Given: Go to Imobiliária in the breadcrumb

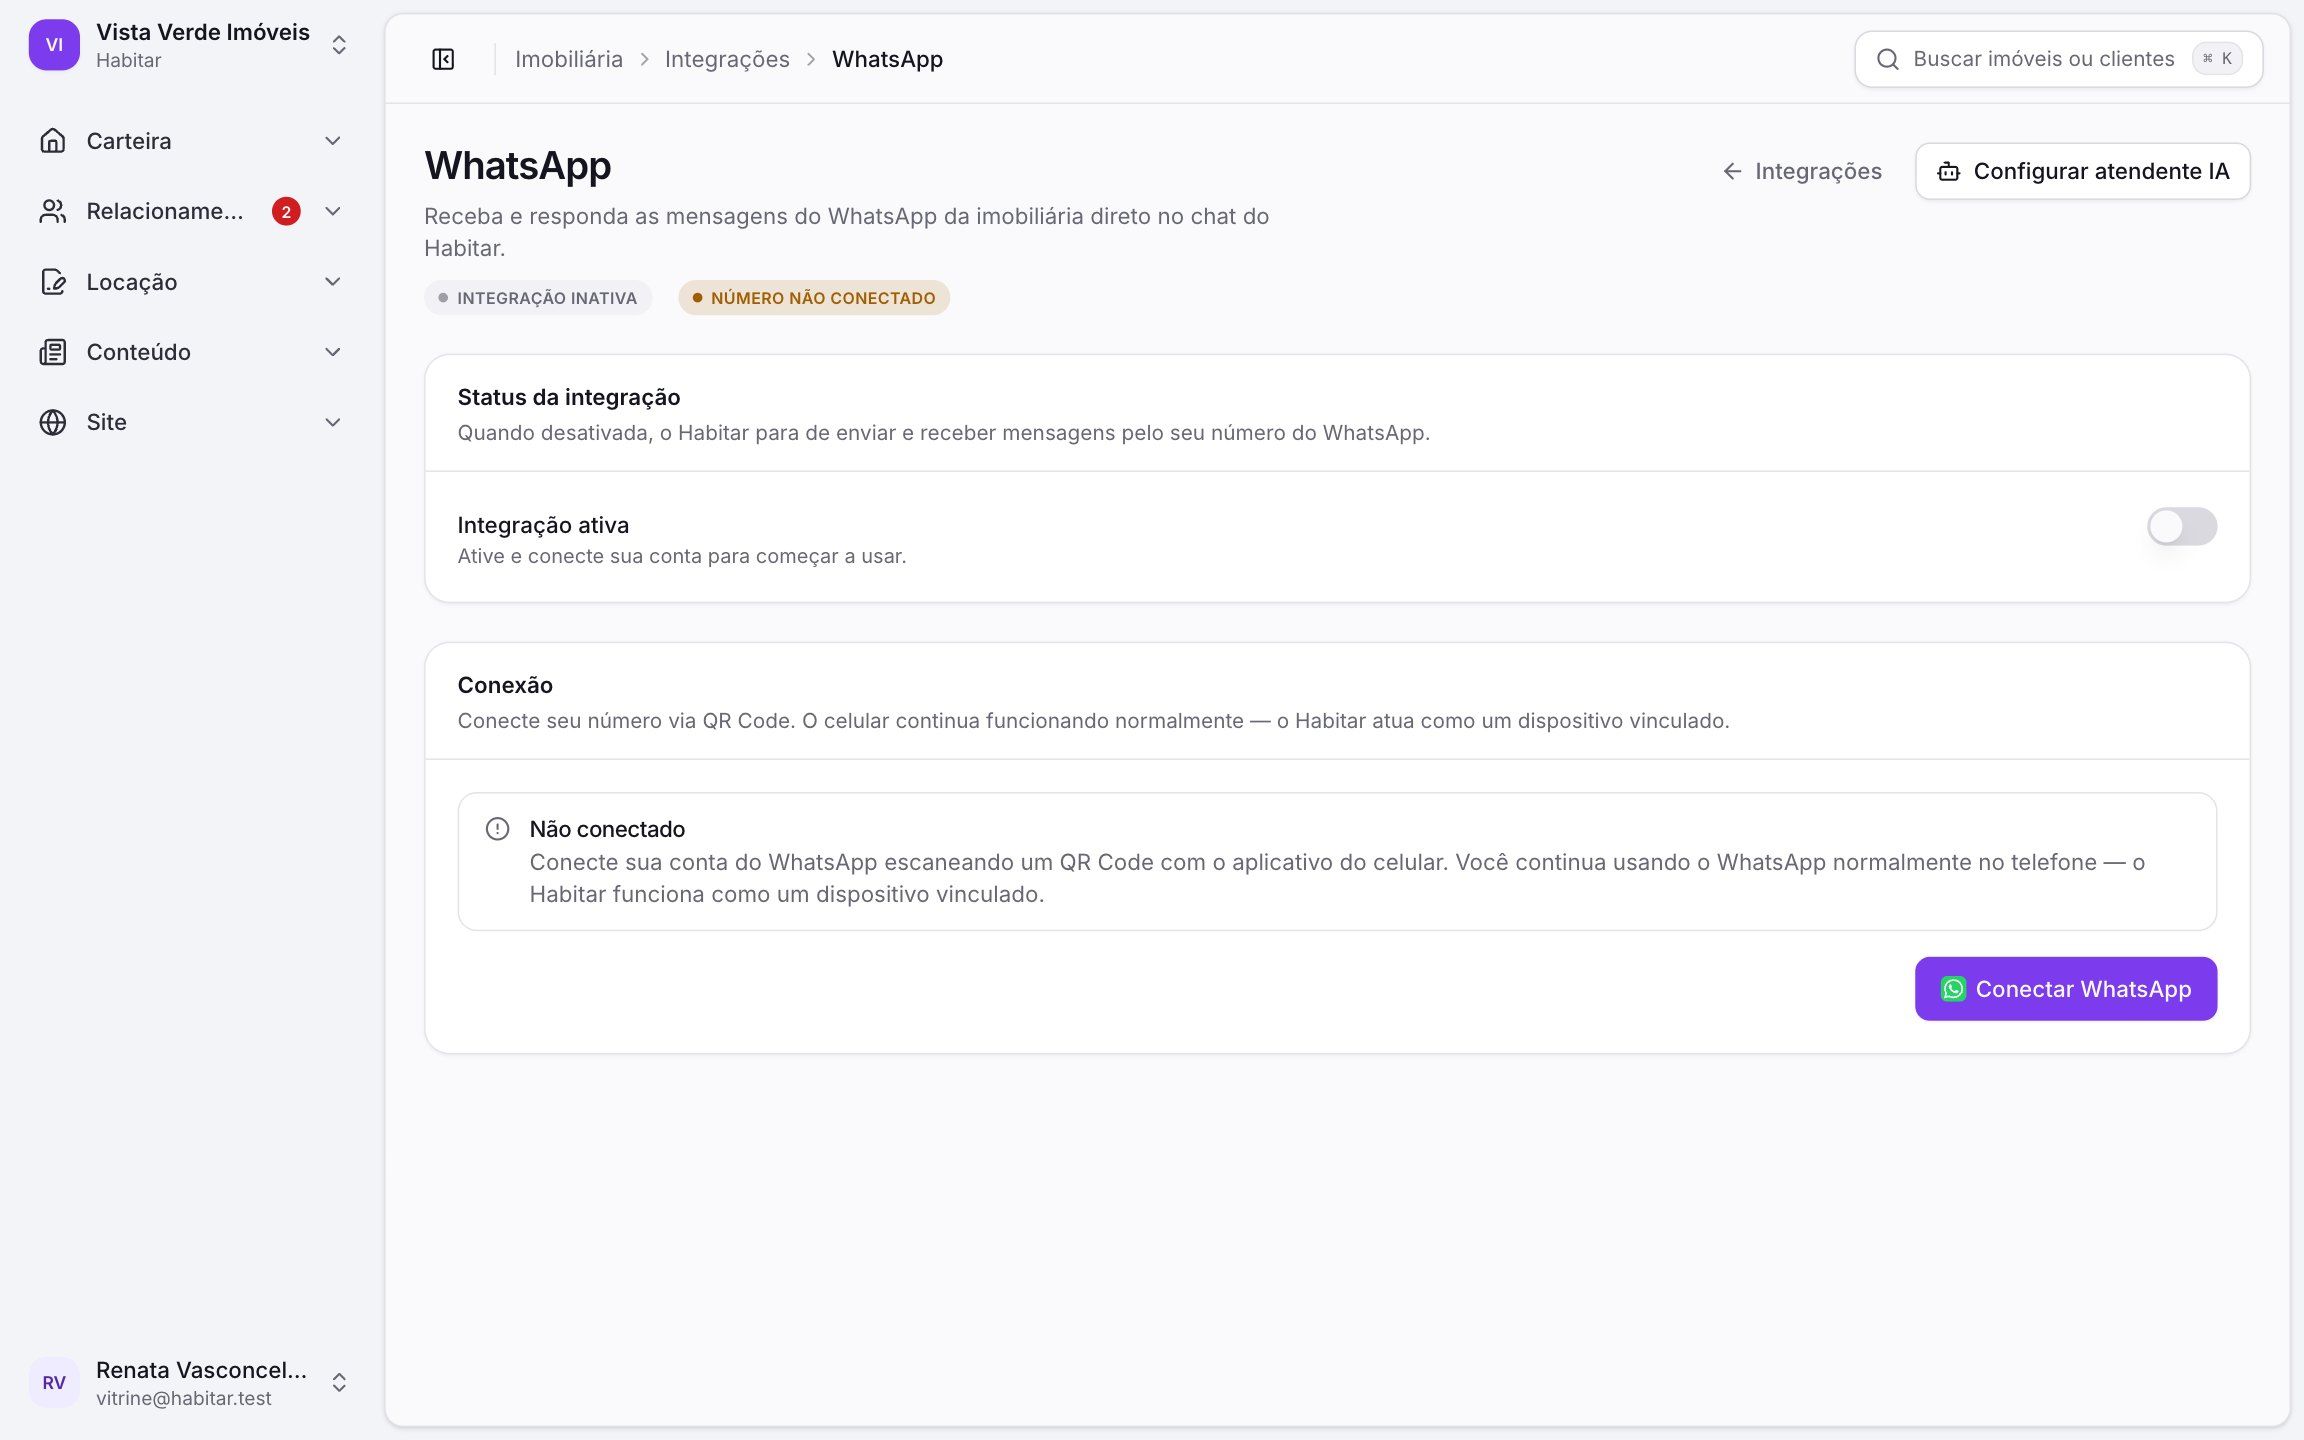Looking at the screenshot, I should coord(568,59).
